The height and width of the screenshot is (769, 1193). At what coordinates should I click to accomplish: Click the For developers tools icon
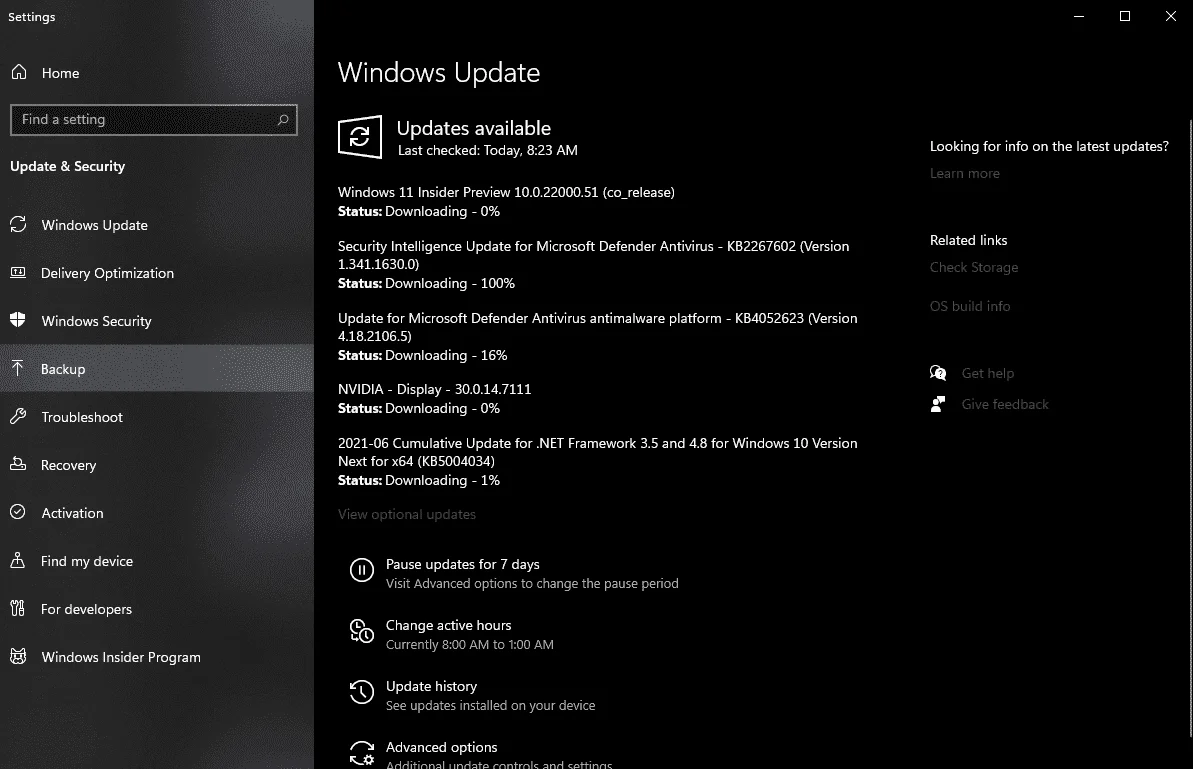[x=18, y=609]
